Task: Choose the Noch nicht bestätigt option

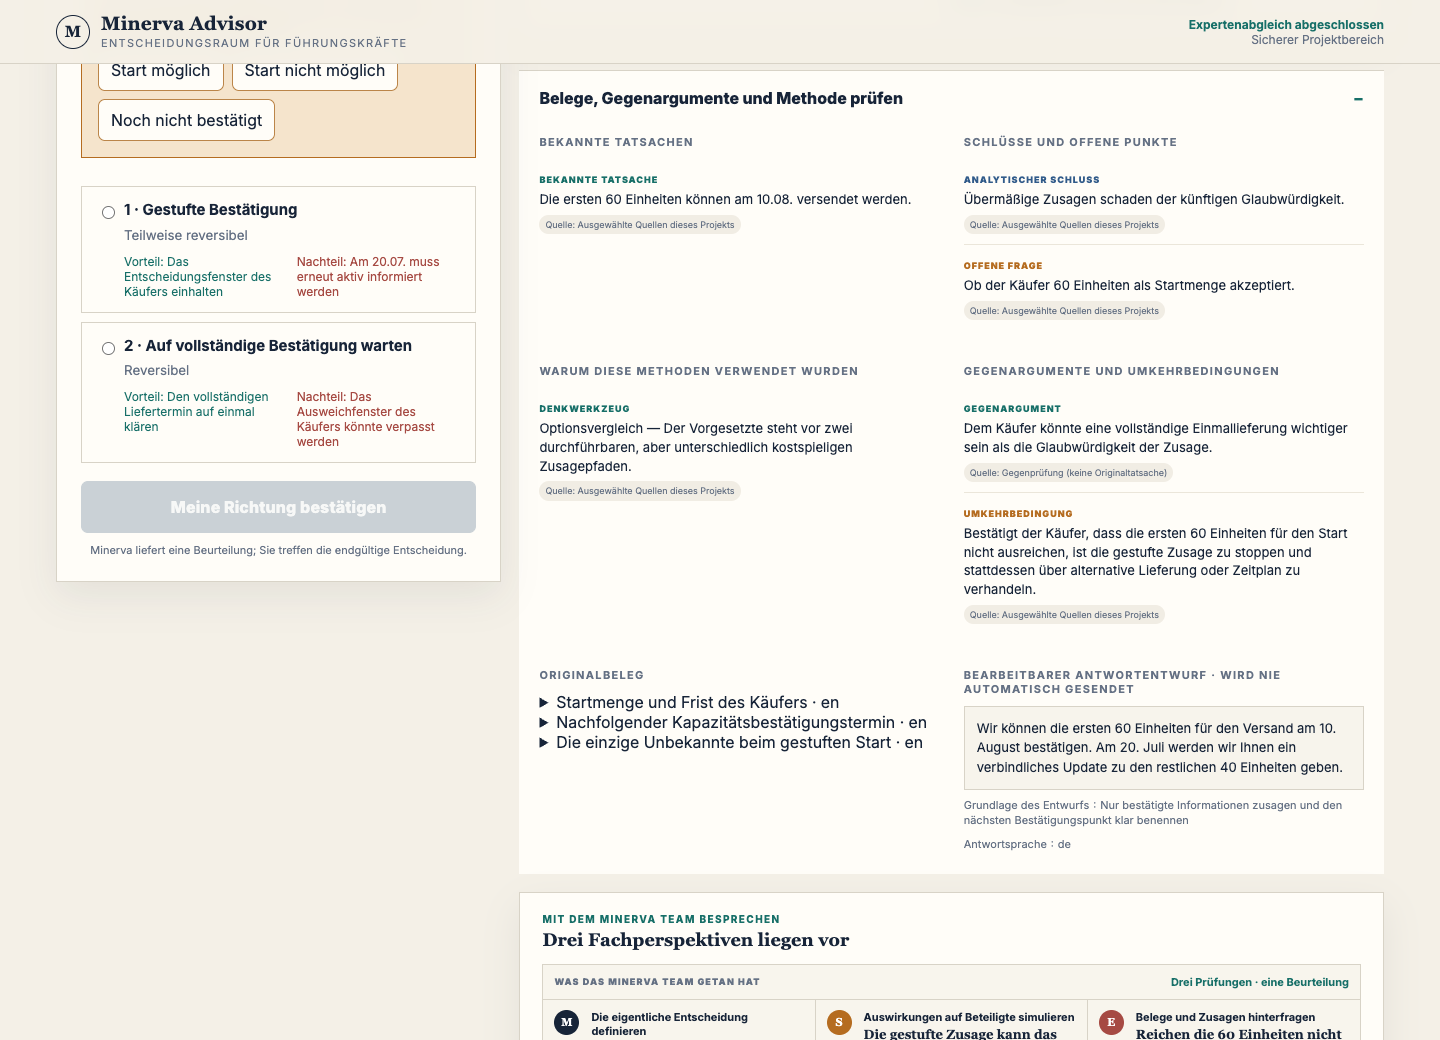Action: (x=186, y=120)
